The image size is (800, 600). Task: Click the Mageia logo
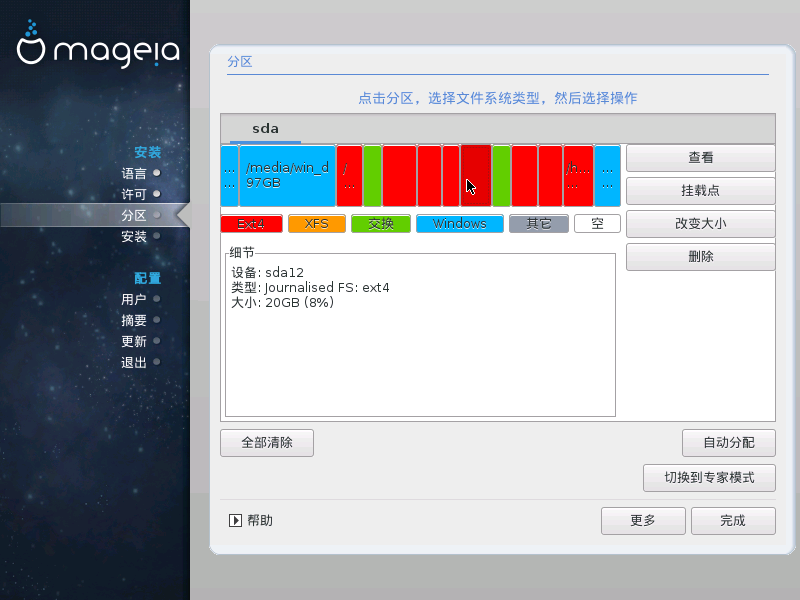pos(98,45)
